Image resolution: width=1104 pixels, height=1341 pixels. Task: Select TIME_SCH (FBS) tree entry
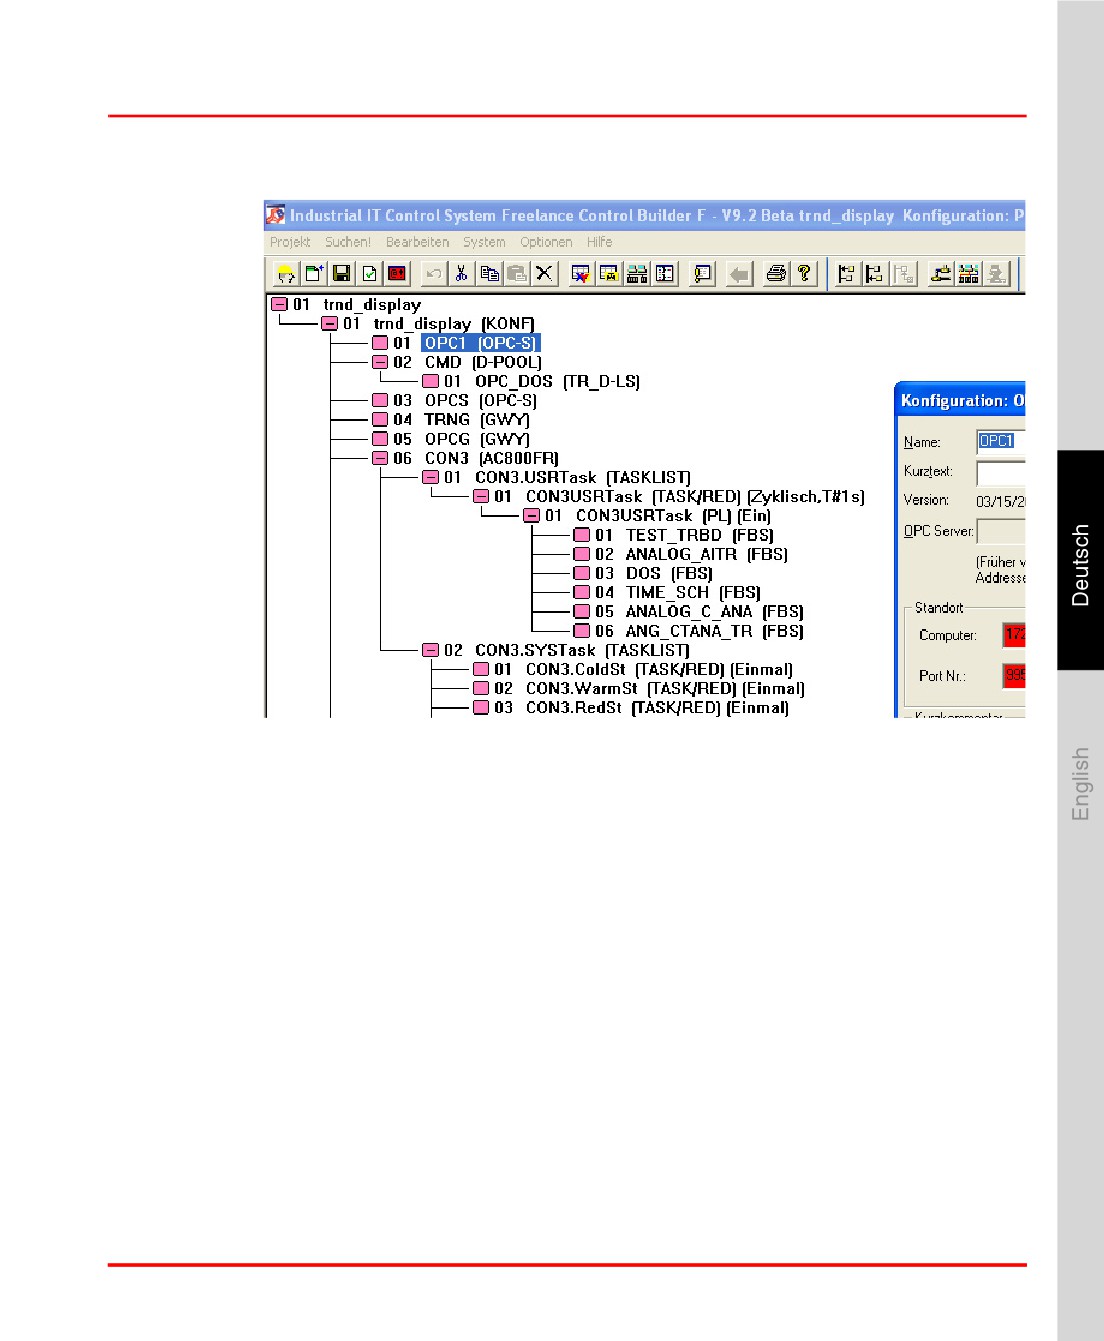[693, 592]
